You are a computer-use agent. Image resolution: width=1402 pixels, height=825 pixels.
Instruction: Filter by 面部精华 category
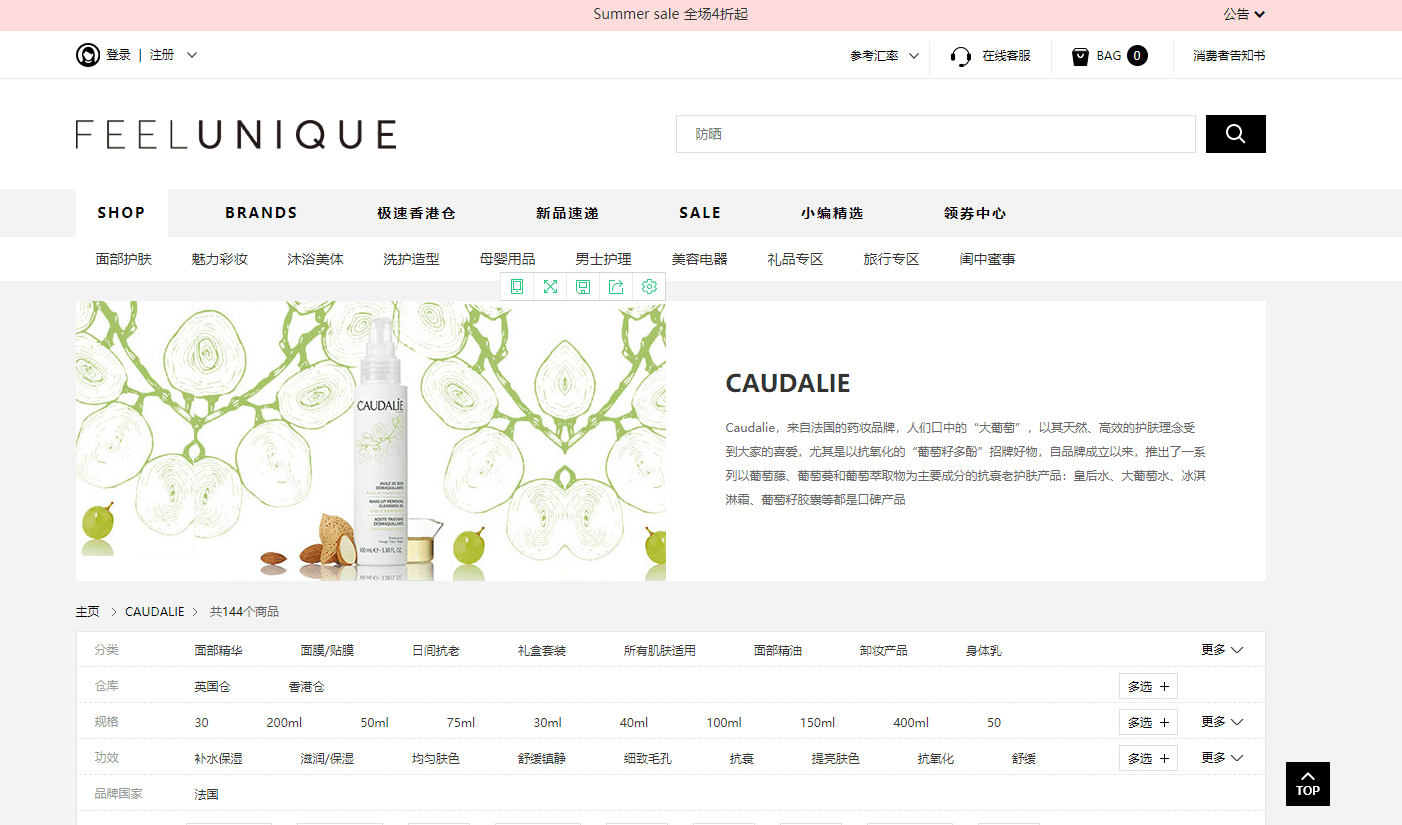[219, 650]
